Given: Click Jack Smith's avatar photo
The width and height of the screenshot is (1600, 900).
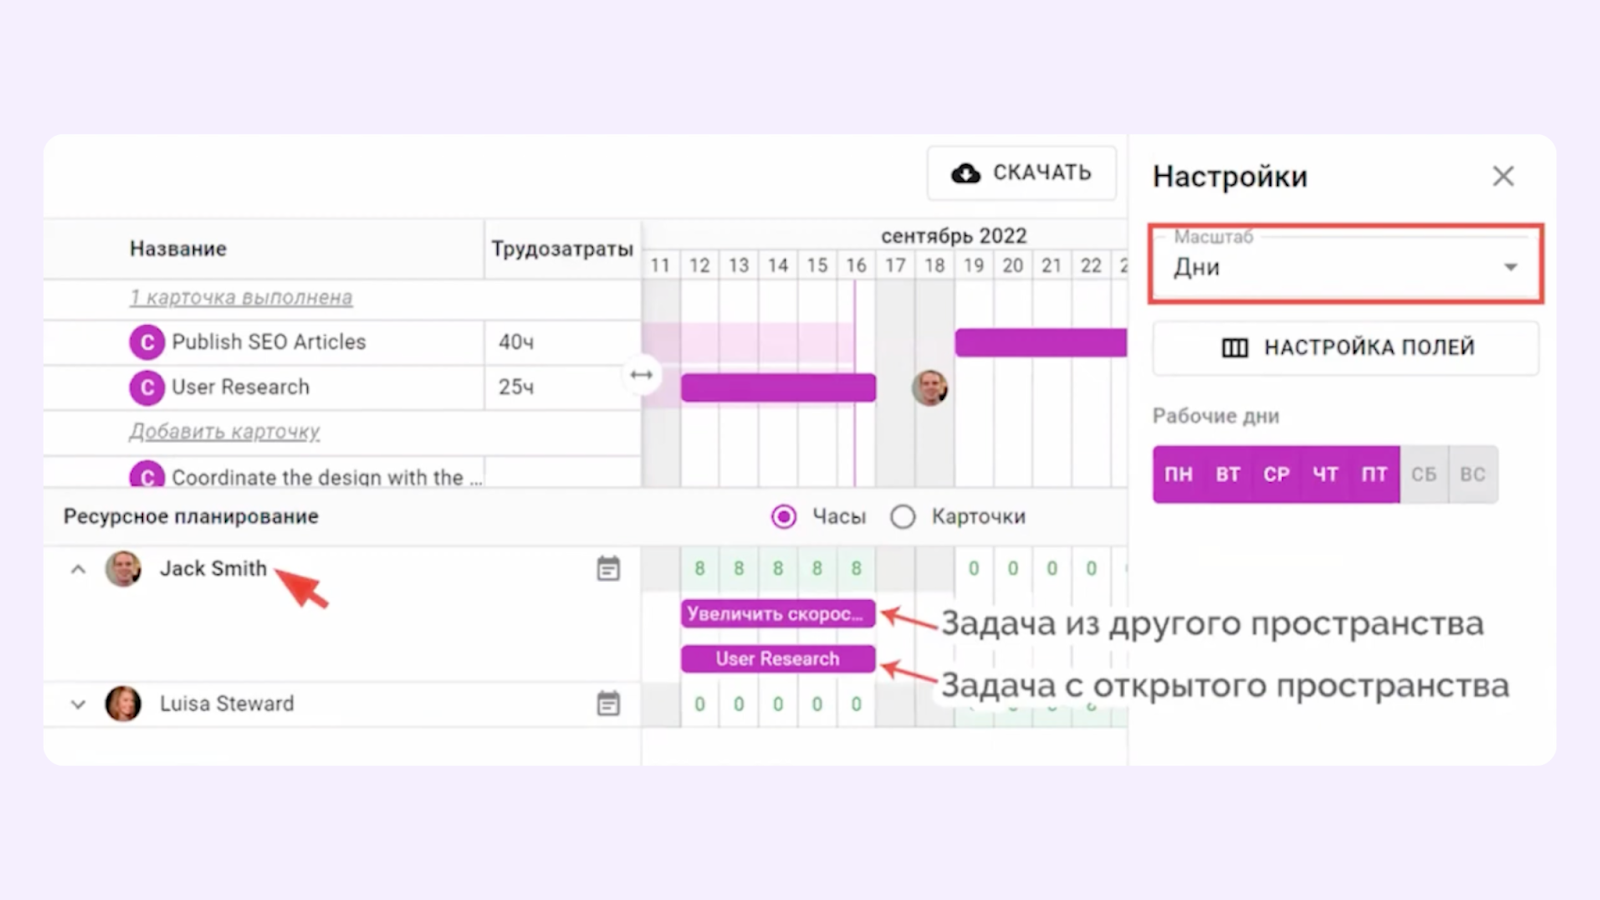Looking at the screenshot, I should coord(123,568).
